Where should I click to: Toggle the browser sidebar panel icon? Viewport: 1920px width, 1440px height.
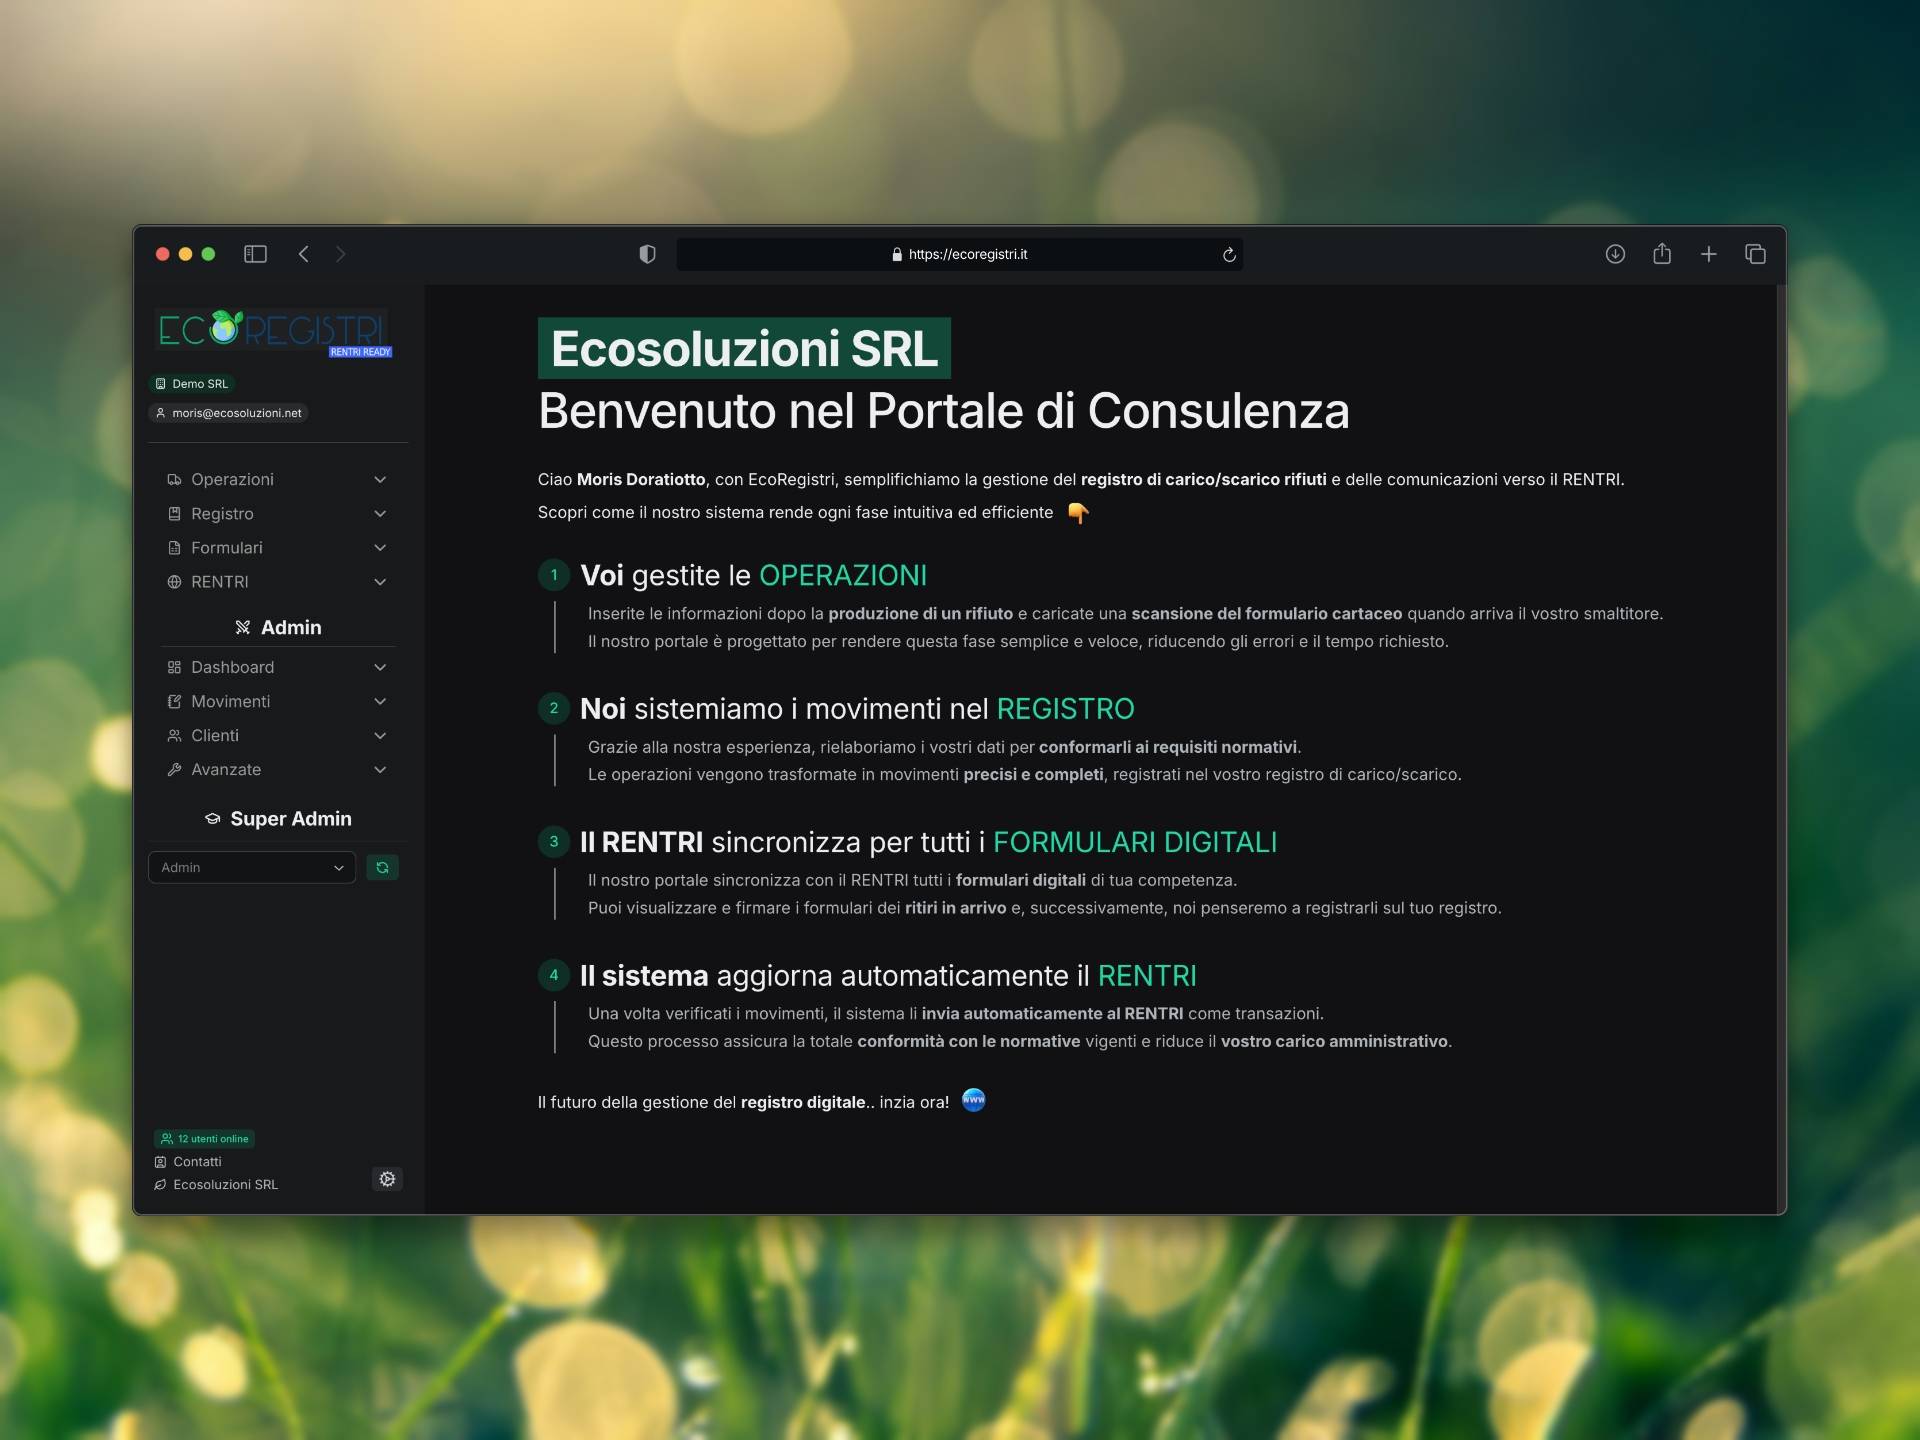coord(255,254)
